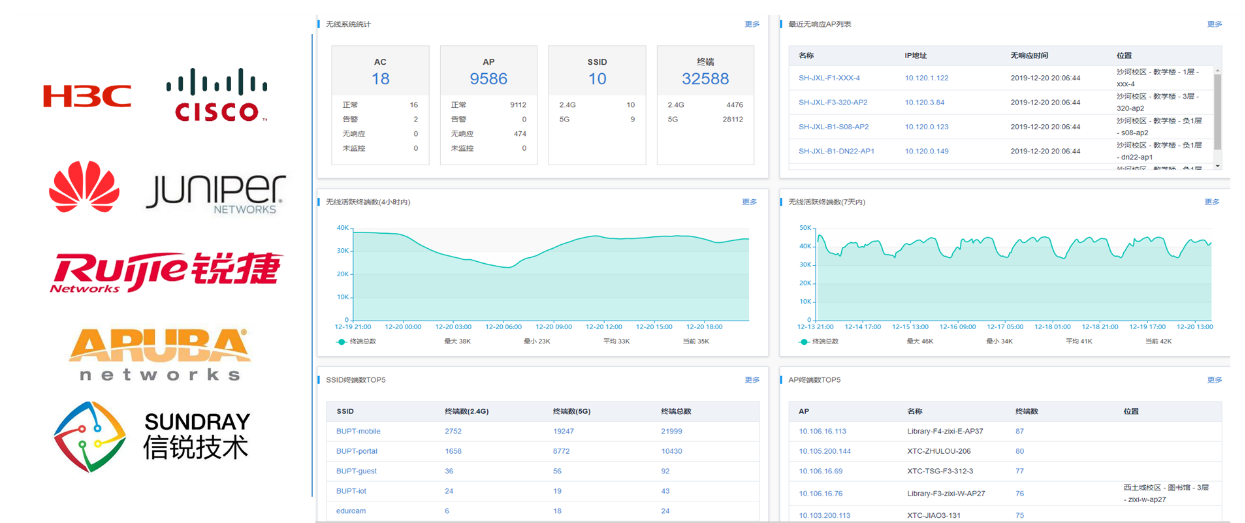Screen dimensions: 1245x523
Task: Open AP IP 10.106.16.69
Action: point(820,470)
